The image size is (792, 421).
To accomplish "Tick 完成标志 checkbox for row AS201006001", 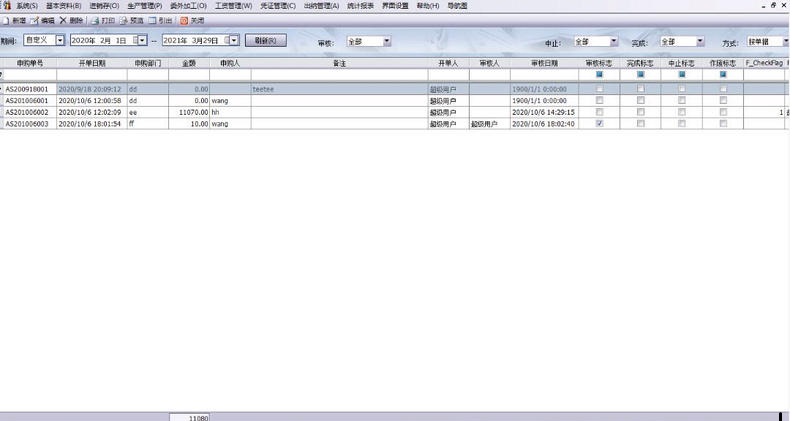I will point(640,101).
